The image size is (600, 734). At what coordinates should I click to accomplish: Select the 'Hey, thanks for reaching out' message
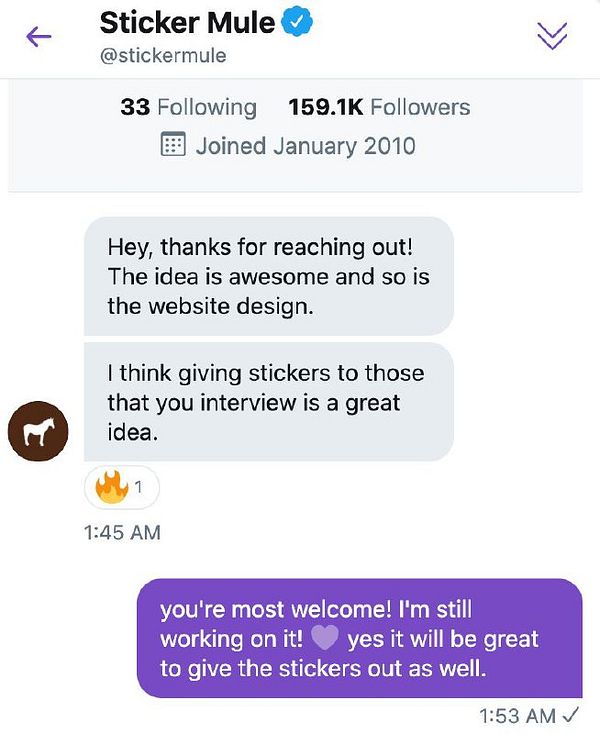pos(268,275)
